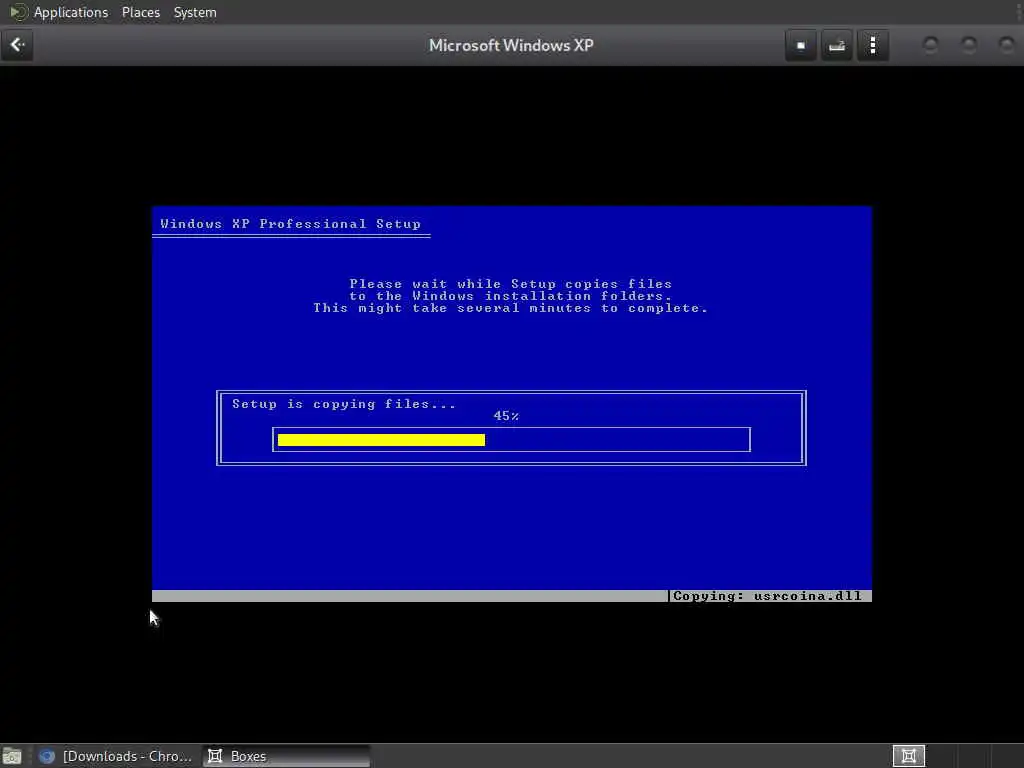Click 'This might take several minutes' line
Screen dimensions: 1024x768
pyautogui.click(x=511, y=308)
